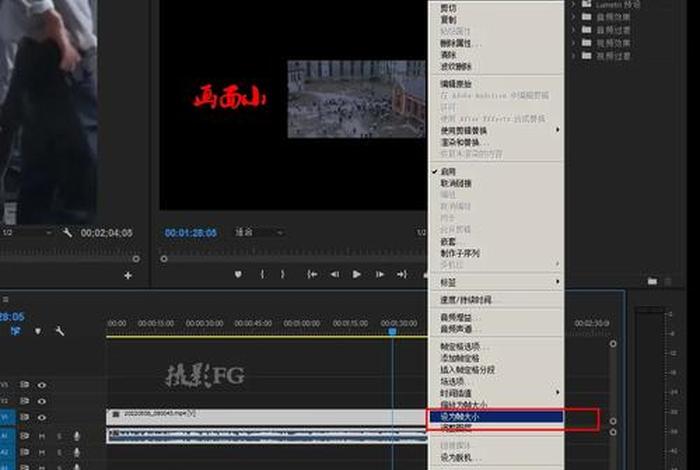
Task: Step forward one frame in program monitor
Action: coord(379,274)
